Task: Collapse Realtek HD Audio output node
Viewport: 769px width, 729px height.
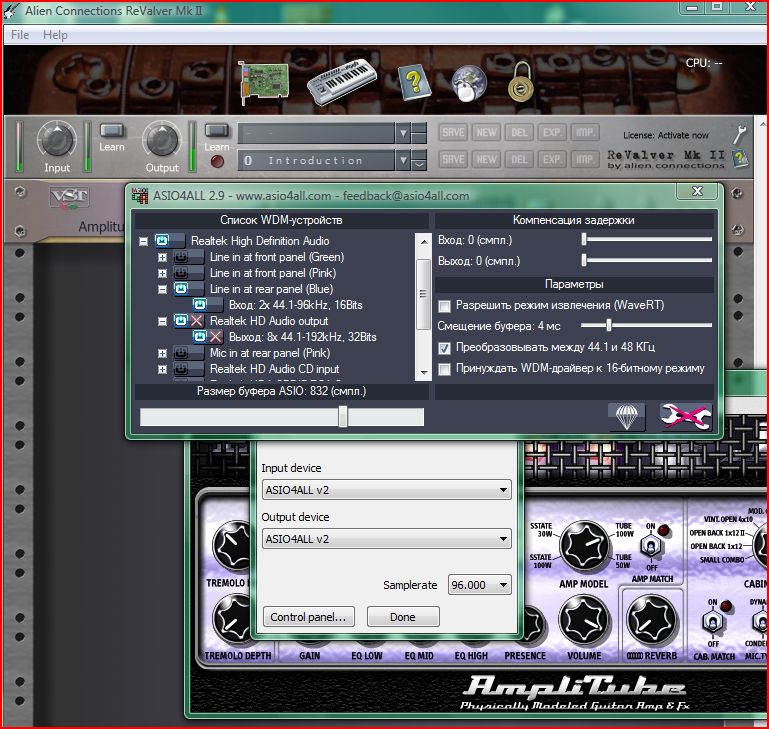Action: pyautogui.click(x=162, y=321)
